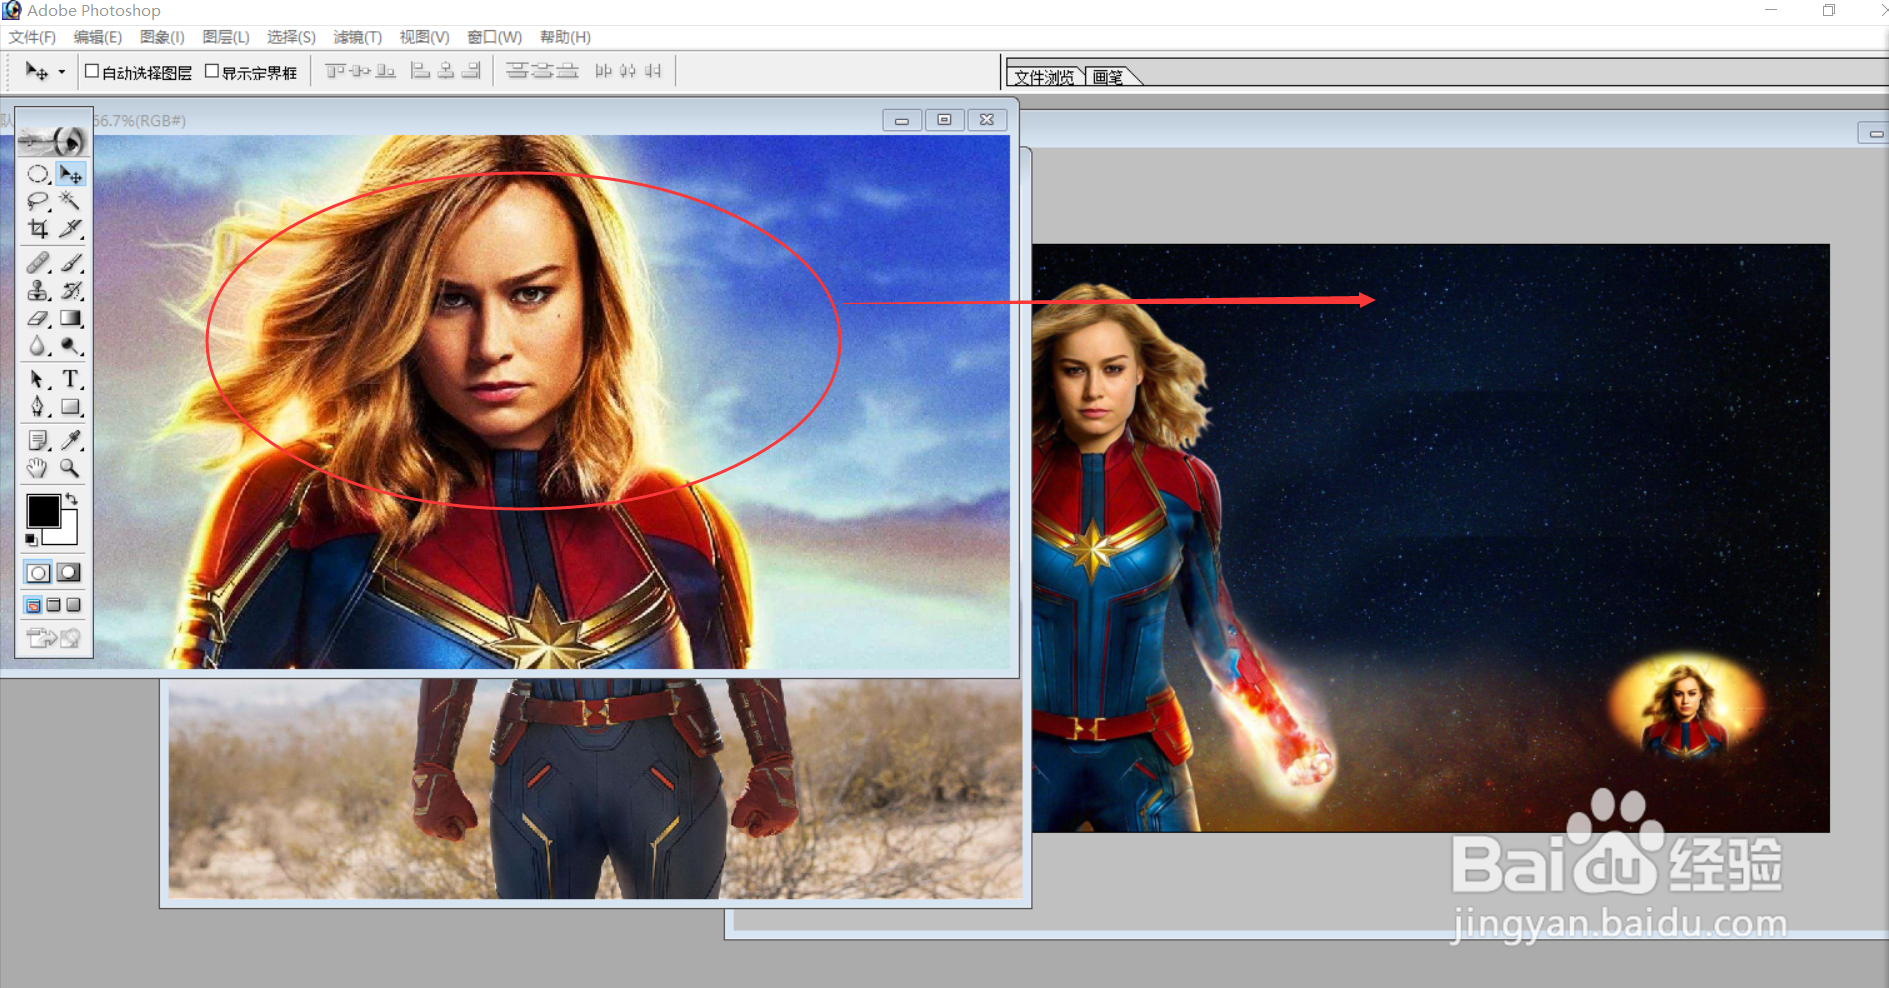
Task: Open the 文件(F) menu
Action: tap(32, 37)
